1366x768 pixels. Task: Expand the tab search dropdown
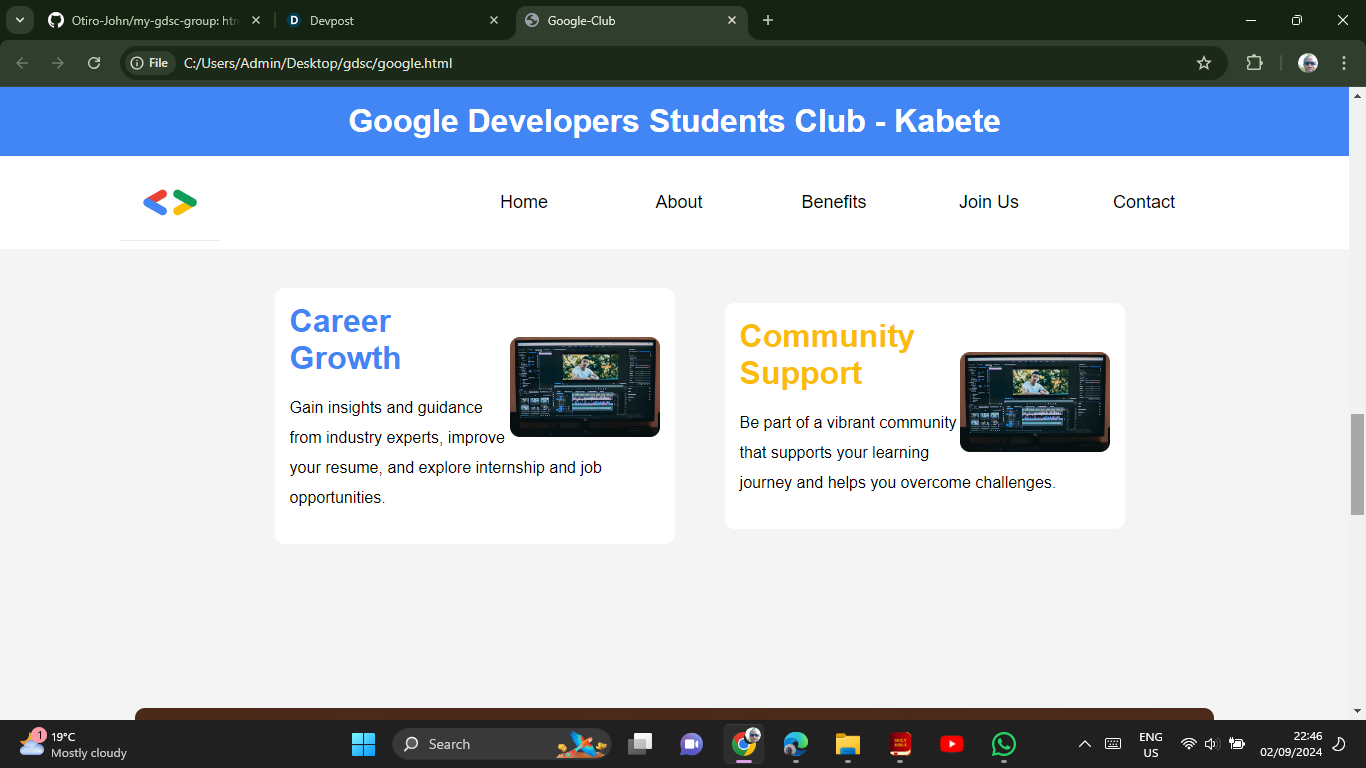tap(19, 20)
